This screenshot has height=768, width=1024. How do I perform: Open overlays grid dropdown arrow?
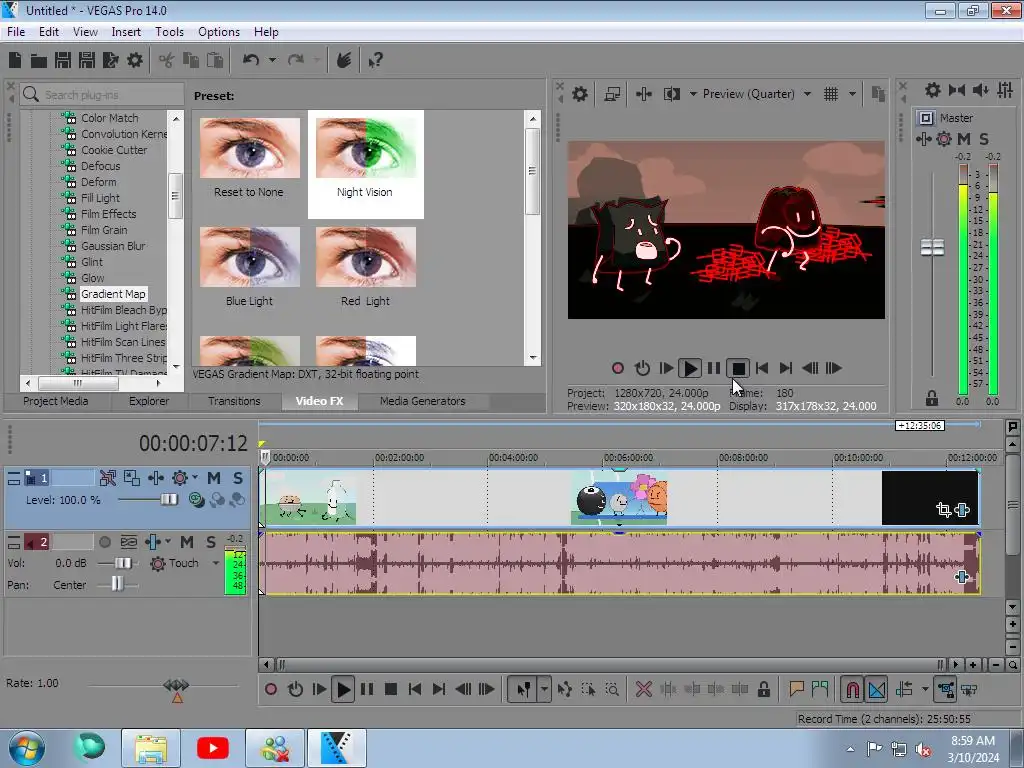pyautogui.click(x=852, y=94)
